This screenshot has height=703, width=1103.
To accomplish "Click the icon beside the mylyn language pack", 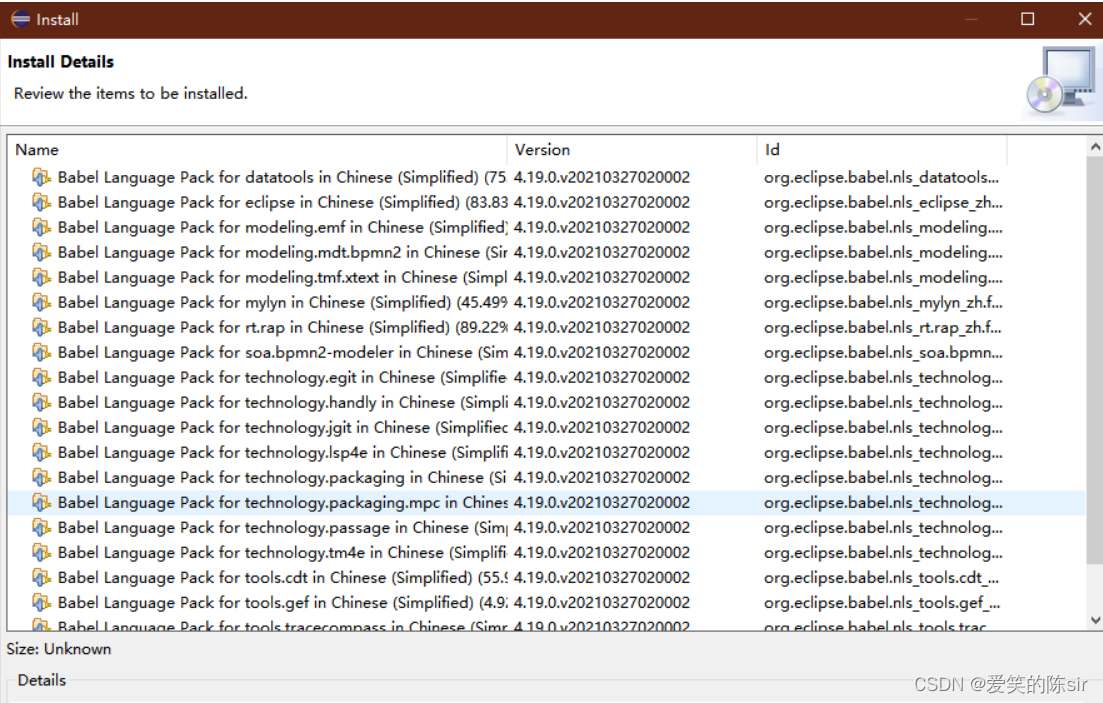I will point(42,303).
